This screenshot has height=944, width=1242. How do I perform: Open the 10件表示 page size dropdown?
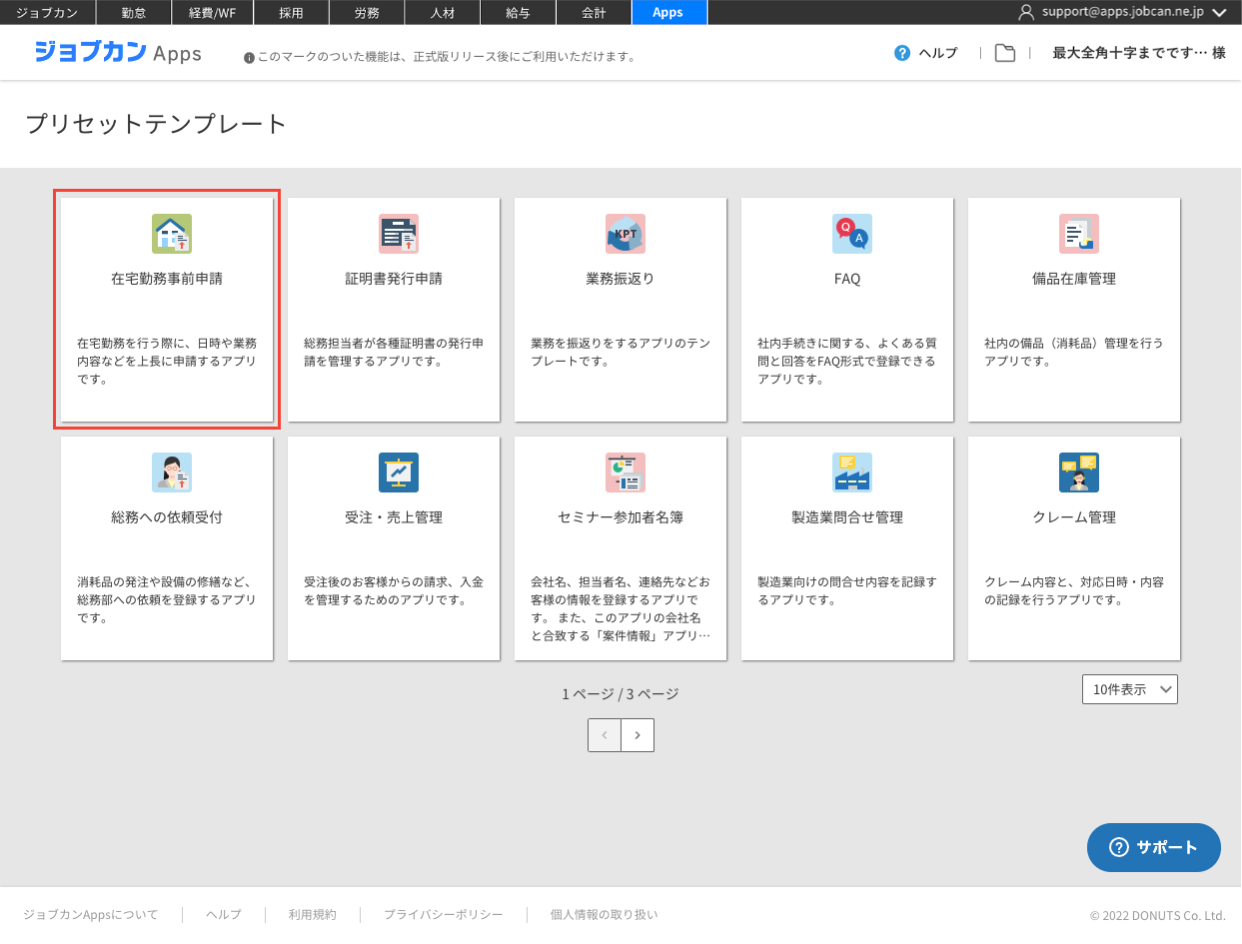(x=1129, y=689)
